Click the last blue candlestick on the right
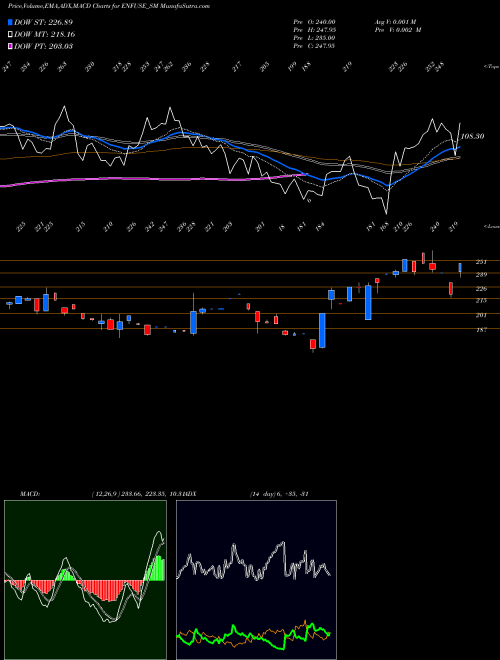The width and height of the screenshot is (500, 660). 460,268
